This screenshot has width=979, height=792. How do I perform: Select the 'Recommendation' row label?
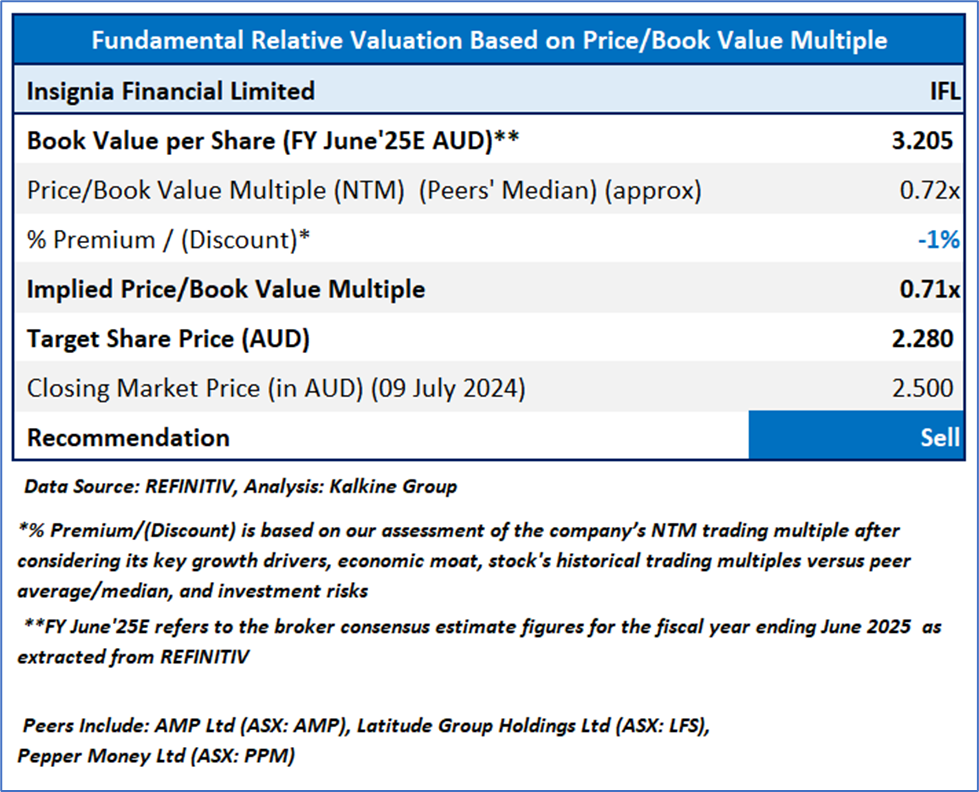tap(129, 438)
